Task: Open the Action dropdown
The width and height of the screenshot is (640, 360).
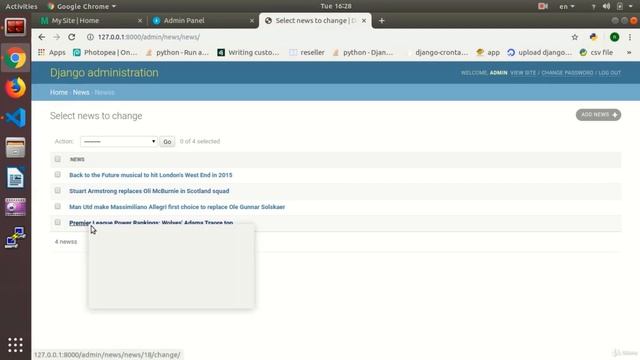Action: point(118,142)
